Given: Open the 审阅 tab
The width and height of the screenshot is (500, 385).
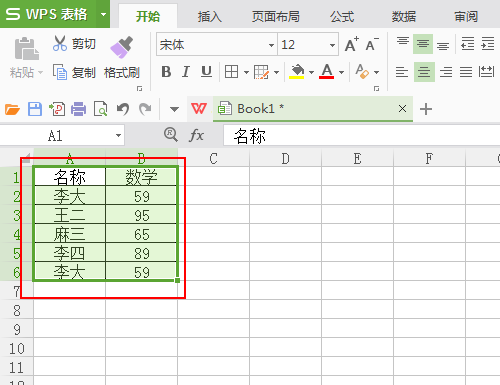Looking at the screenshot, I should (x=466, y=16).
